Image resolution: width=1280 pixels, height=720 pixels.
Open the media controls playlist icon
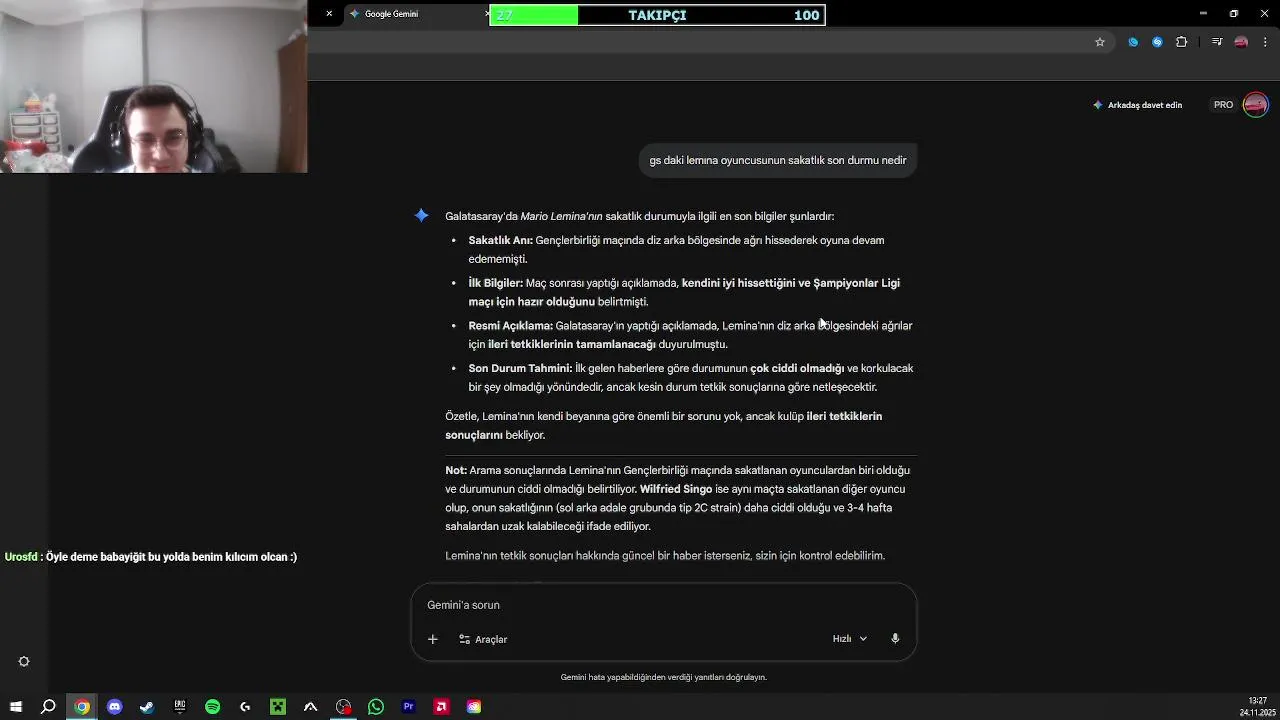click(x=1217, y=42)
